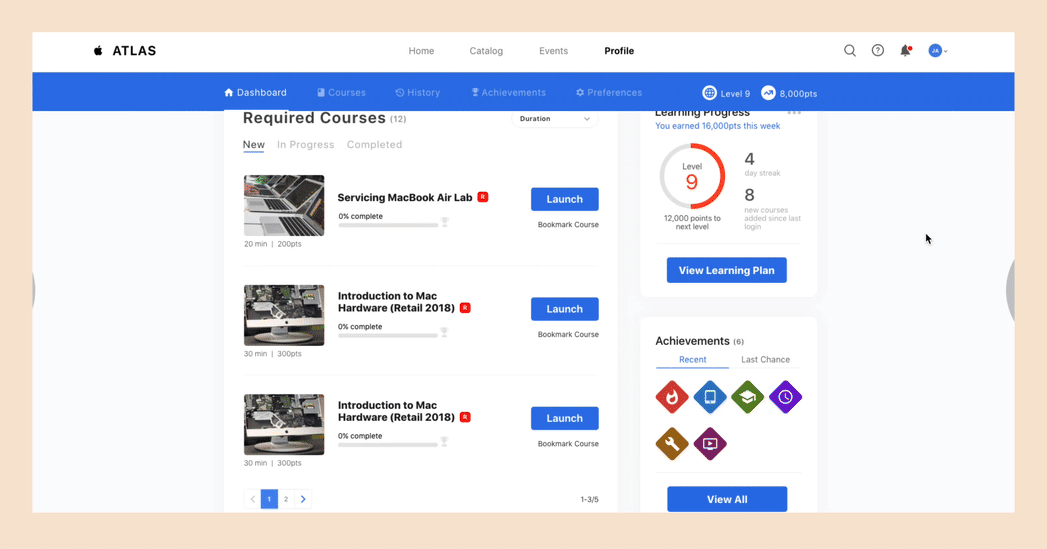Click the help question mark icon
Viewport: 1047px width, 549px height.
point(878,51)
